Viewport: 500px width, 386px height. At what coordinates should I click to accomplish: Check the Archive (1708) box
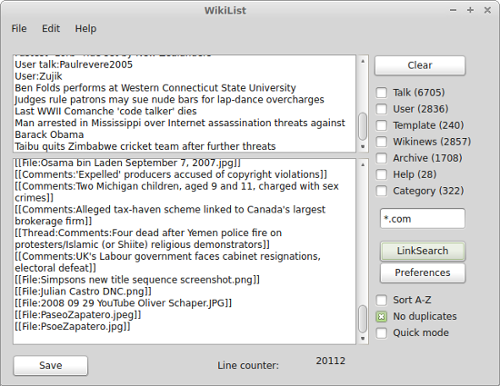[x=381, y=158]
